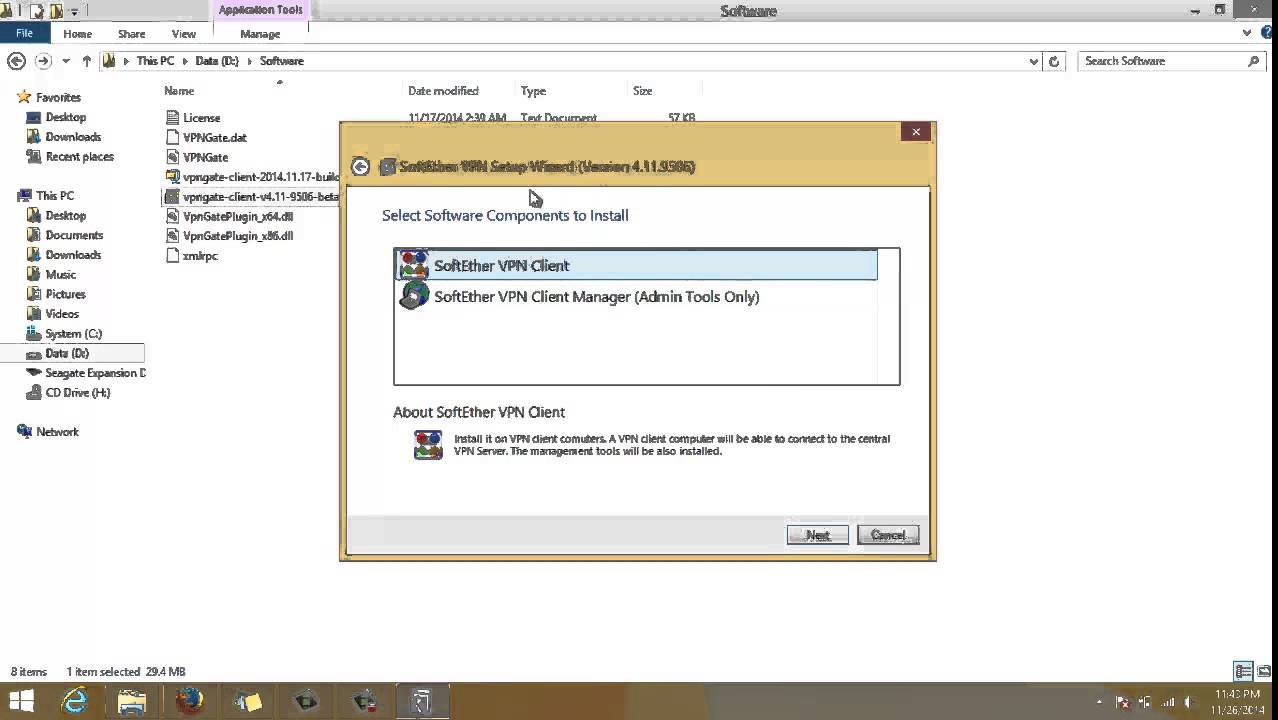Launch Firefox from taskbar
Viewport: 1278px width, 720px height.
point(189,701)
